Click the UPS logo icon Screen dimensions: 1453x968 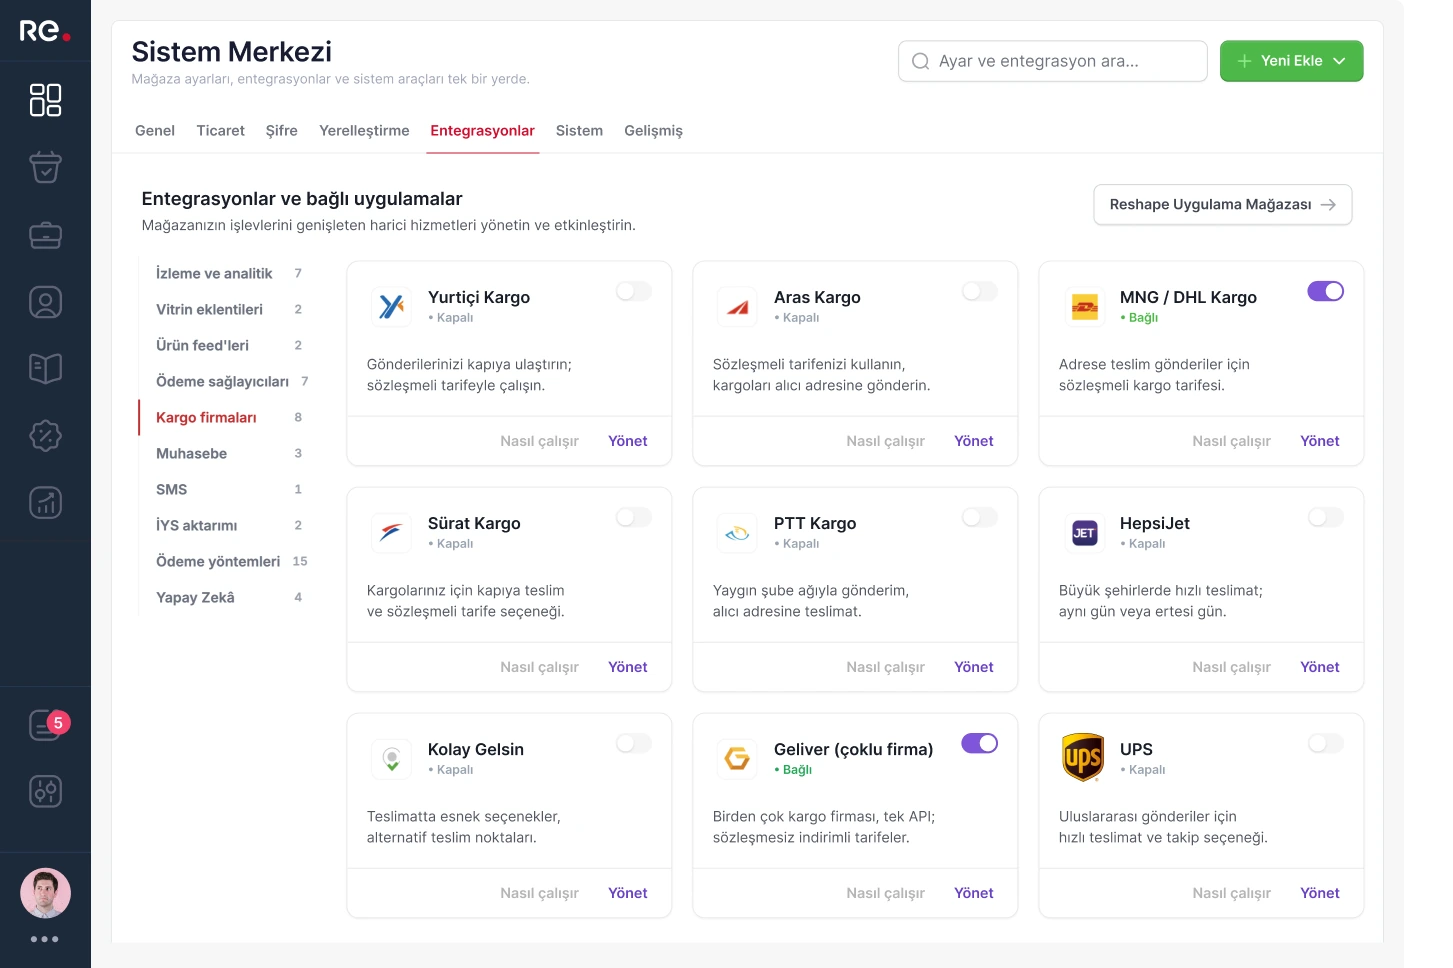click(x=1083, y=757)
